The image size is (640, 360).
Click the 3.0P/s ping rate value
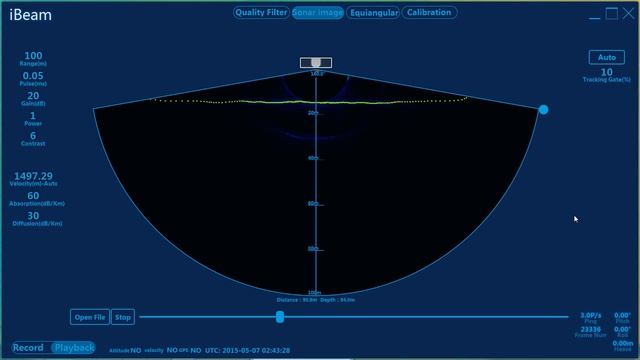point(591,315)
